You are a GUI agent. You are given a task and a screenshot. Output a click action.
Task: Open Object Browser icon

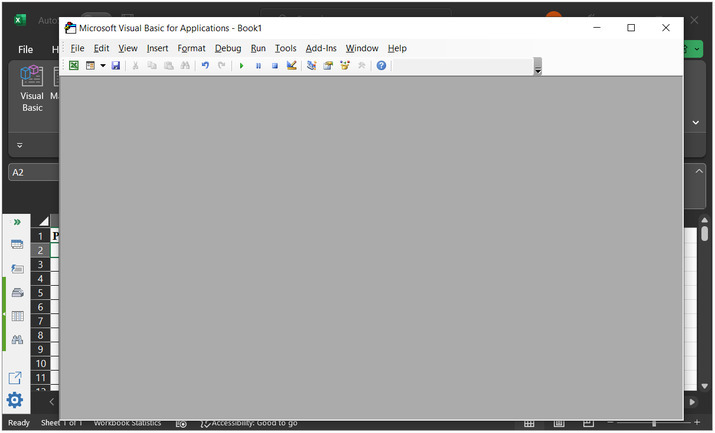(x=345, y=66)
